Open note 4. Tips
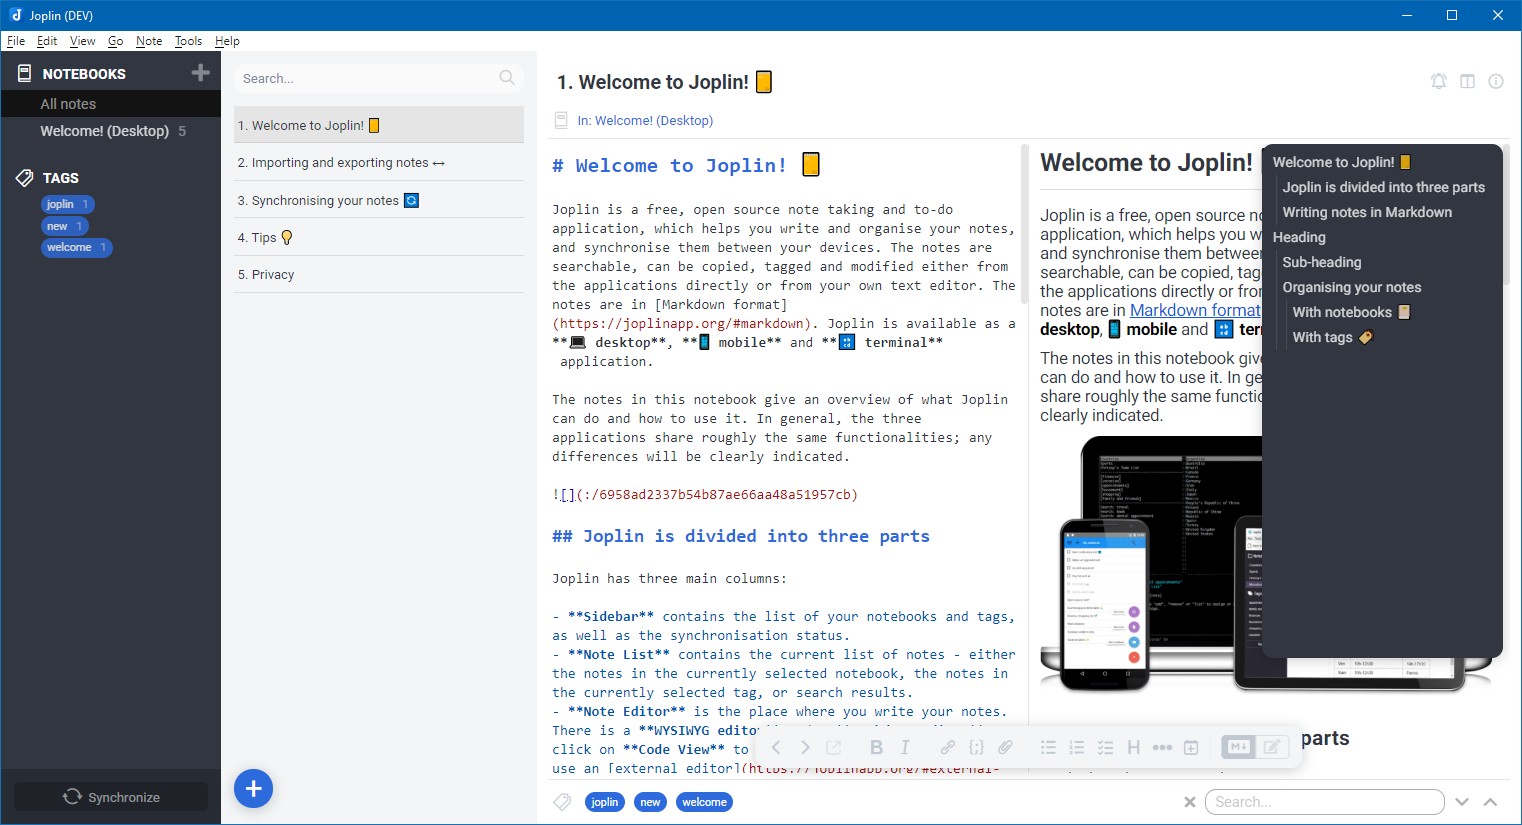Screen dimensions: 1522x825 [x=379, y=237]
